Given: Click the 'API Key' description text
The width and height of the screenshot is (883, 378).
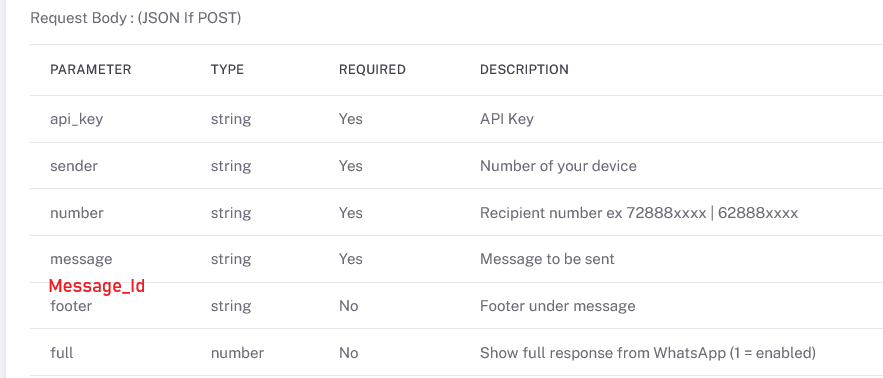Looking at the screenshot, I should pyautogui.click(x=507, y=119).
